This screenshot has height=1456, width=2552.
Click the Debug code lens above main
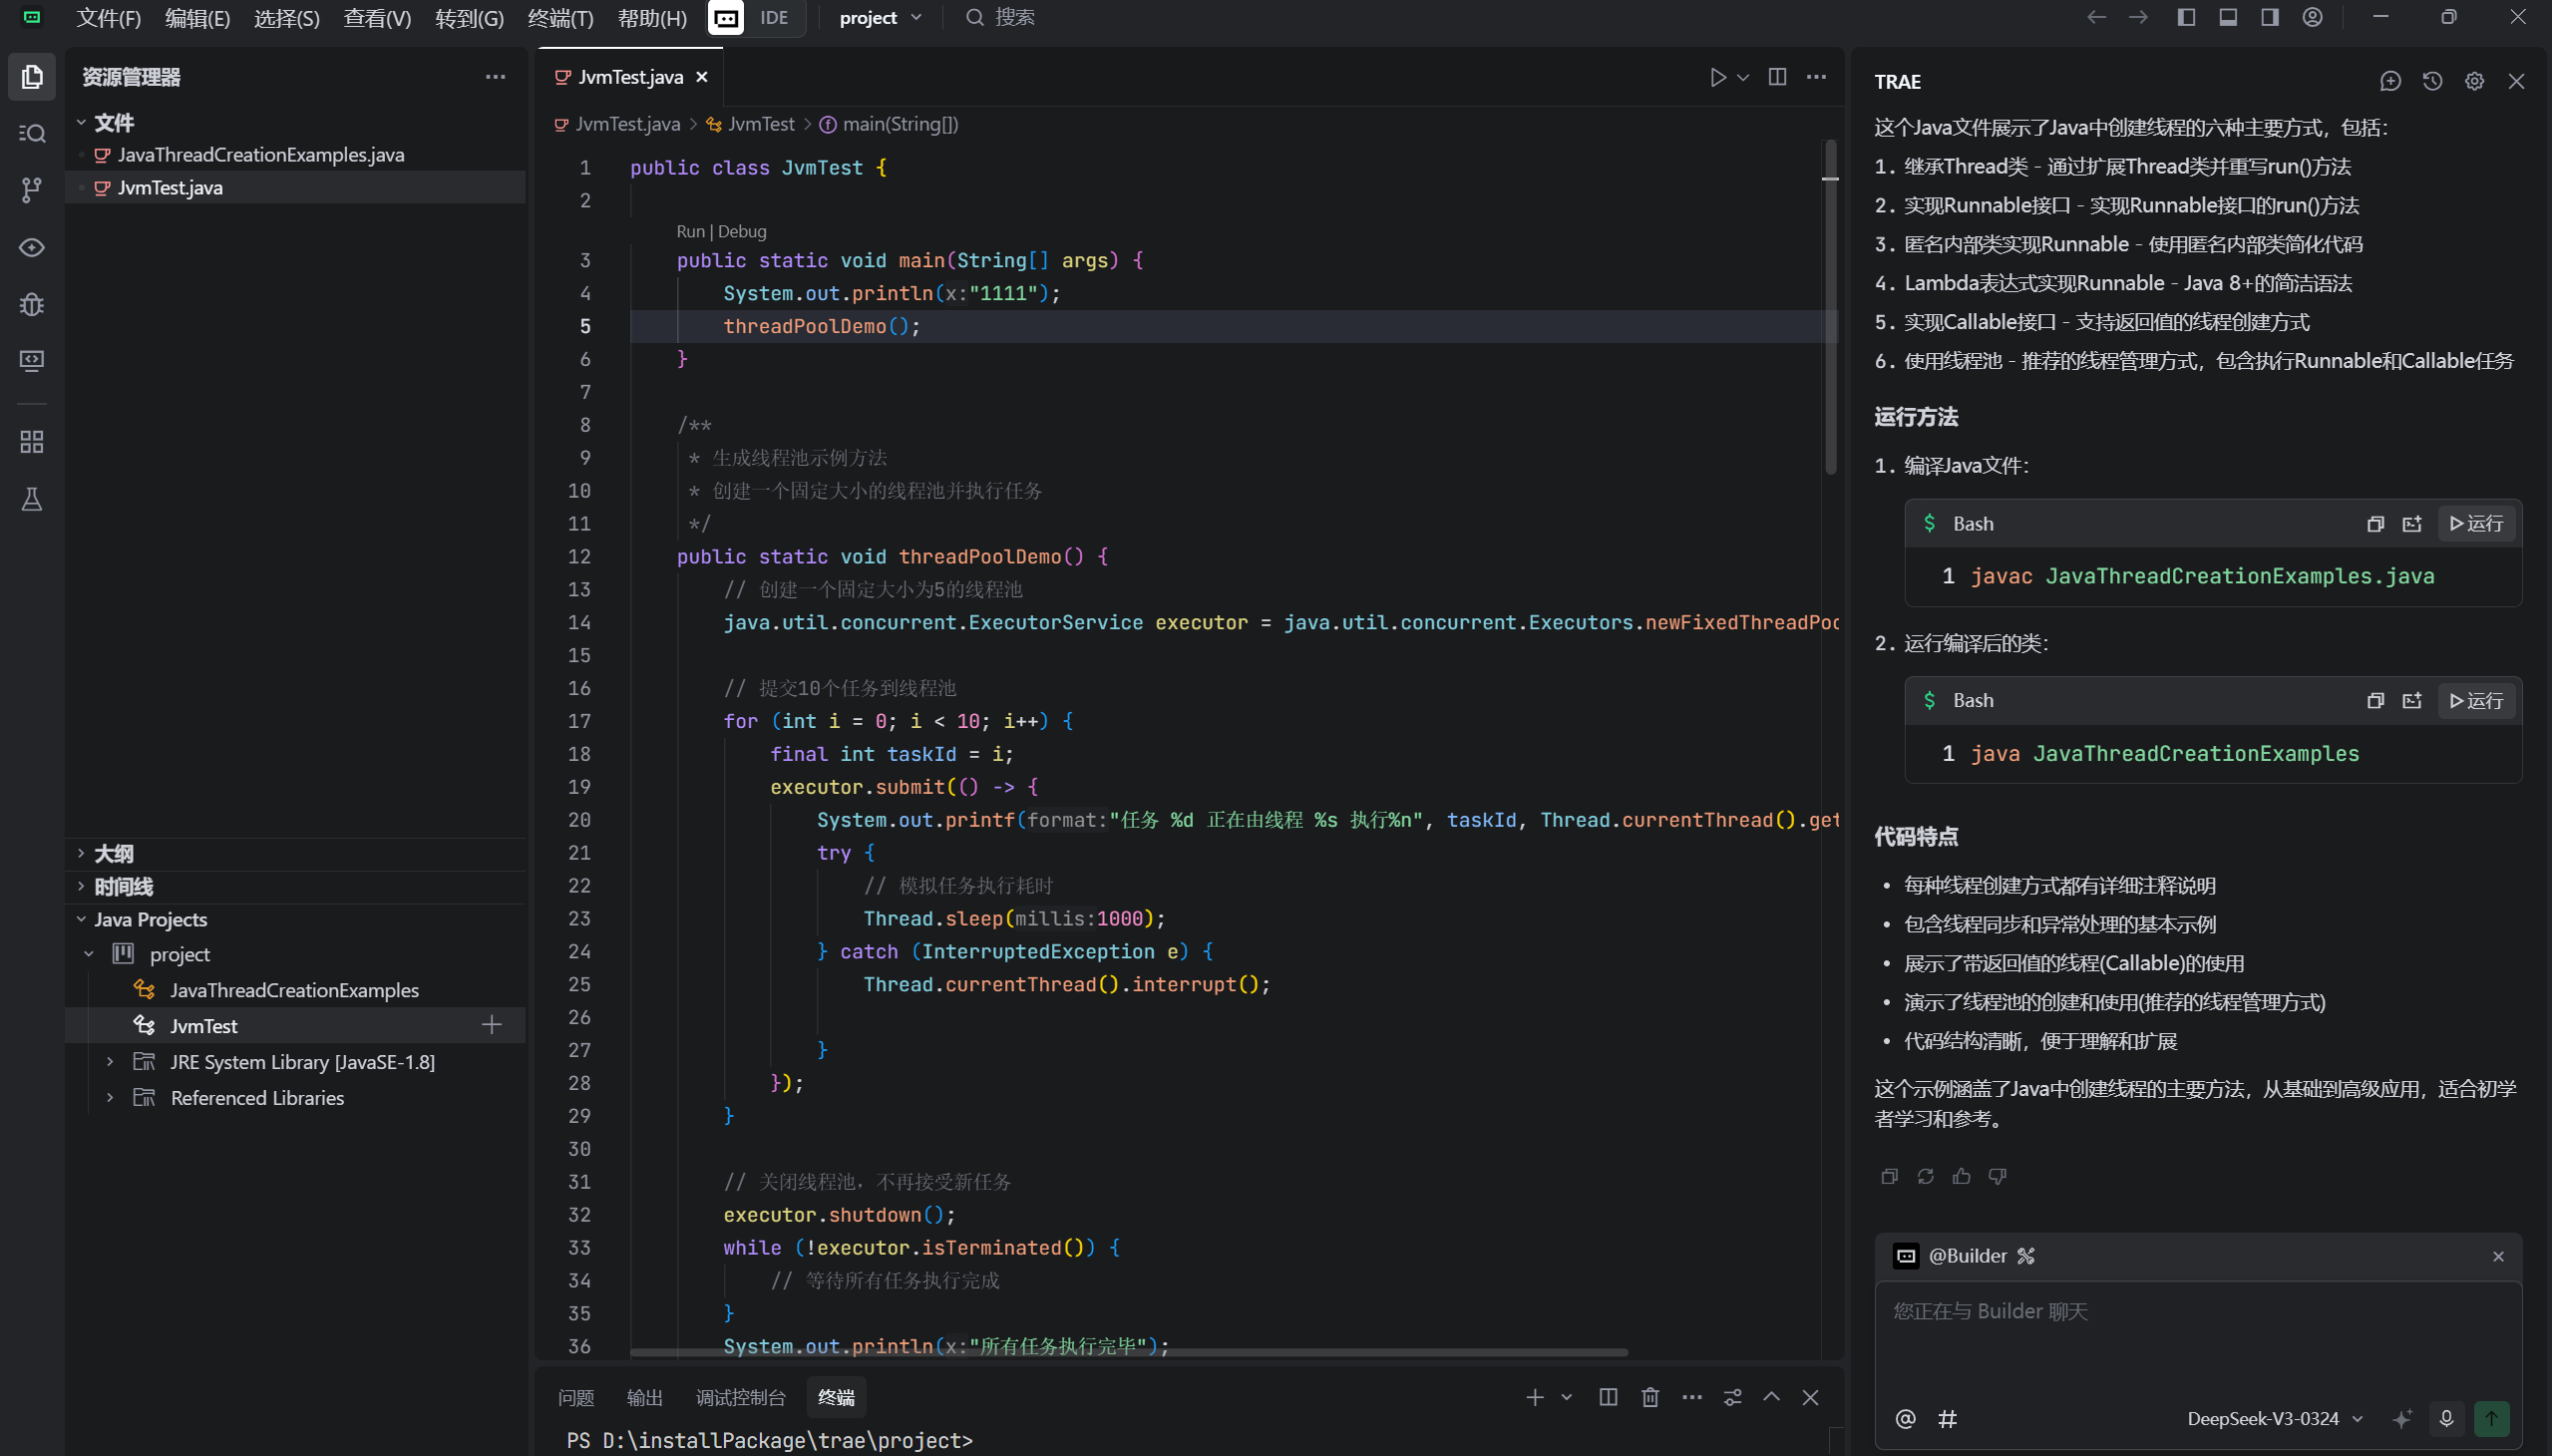(x=742, y=231)
